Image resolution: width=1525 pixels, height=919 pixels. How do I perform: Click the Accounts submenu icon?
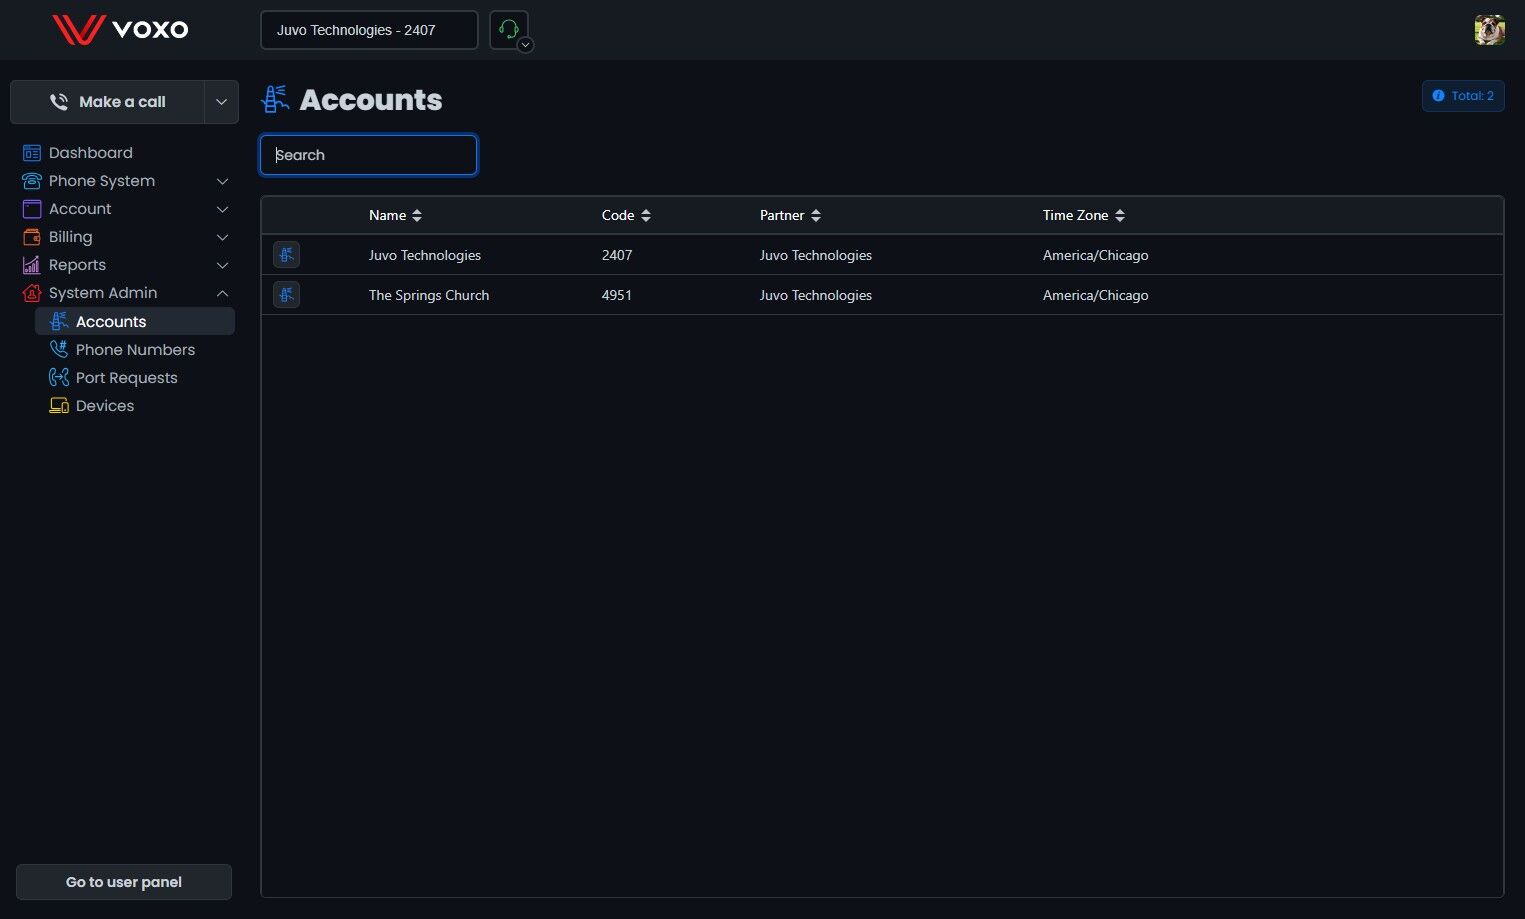pyautogui.click(x=59, y=321)
